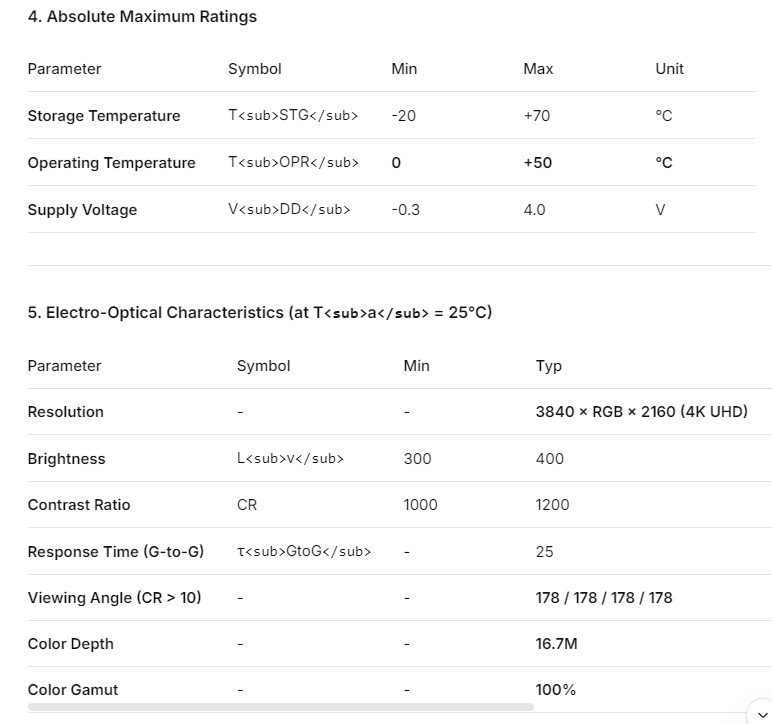Image resolution: width=772 pixels, height=724 pixels.
Task: Click the Absolute Maximum Ratings heading
Action: pos(142,17)
